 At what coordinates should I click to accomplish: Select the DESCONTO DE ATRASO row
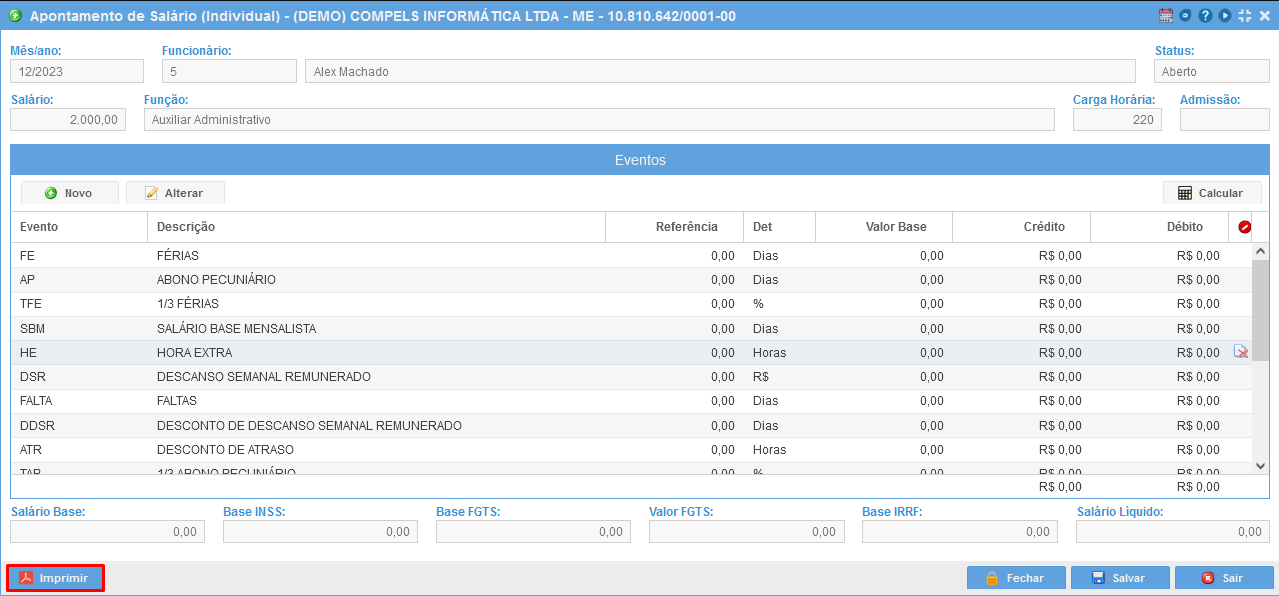point(632,449)
